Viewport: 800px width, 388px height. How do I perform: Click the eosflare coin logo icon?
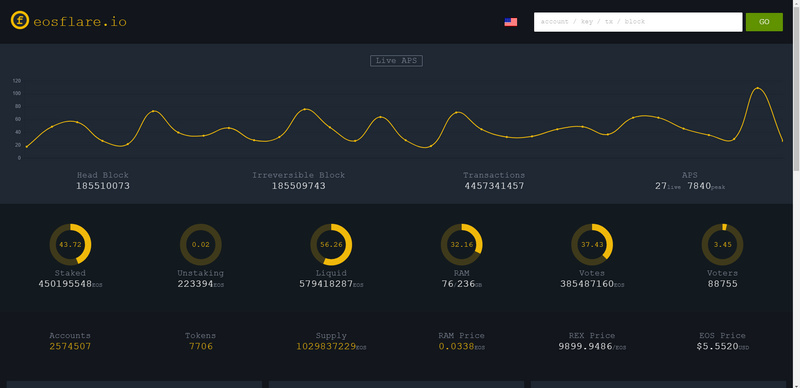click(20, 21)
